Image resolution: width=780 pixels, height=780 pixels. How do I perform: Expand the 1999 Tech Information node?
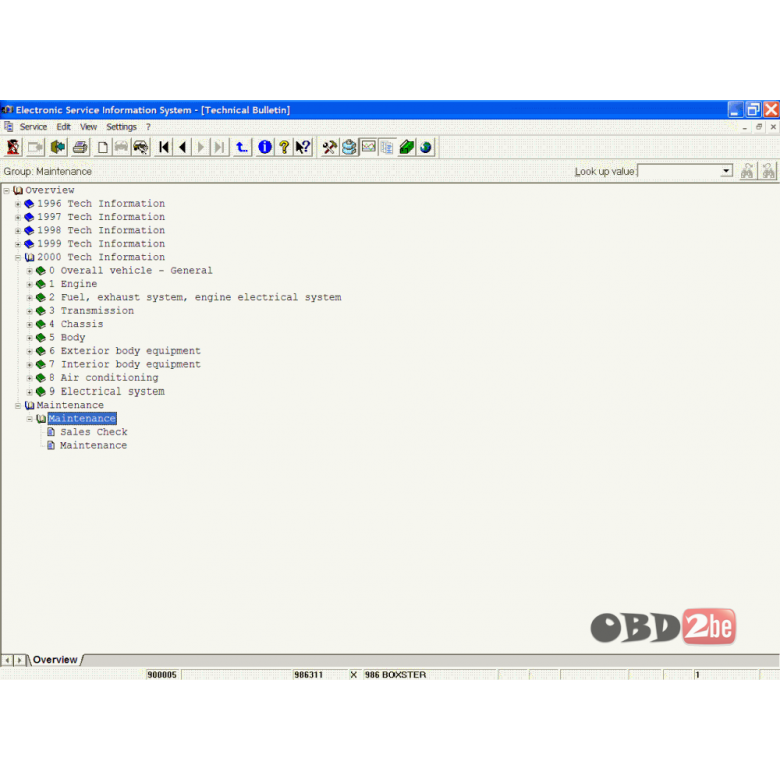pos(18,244)
